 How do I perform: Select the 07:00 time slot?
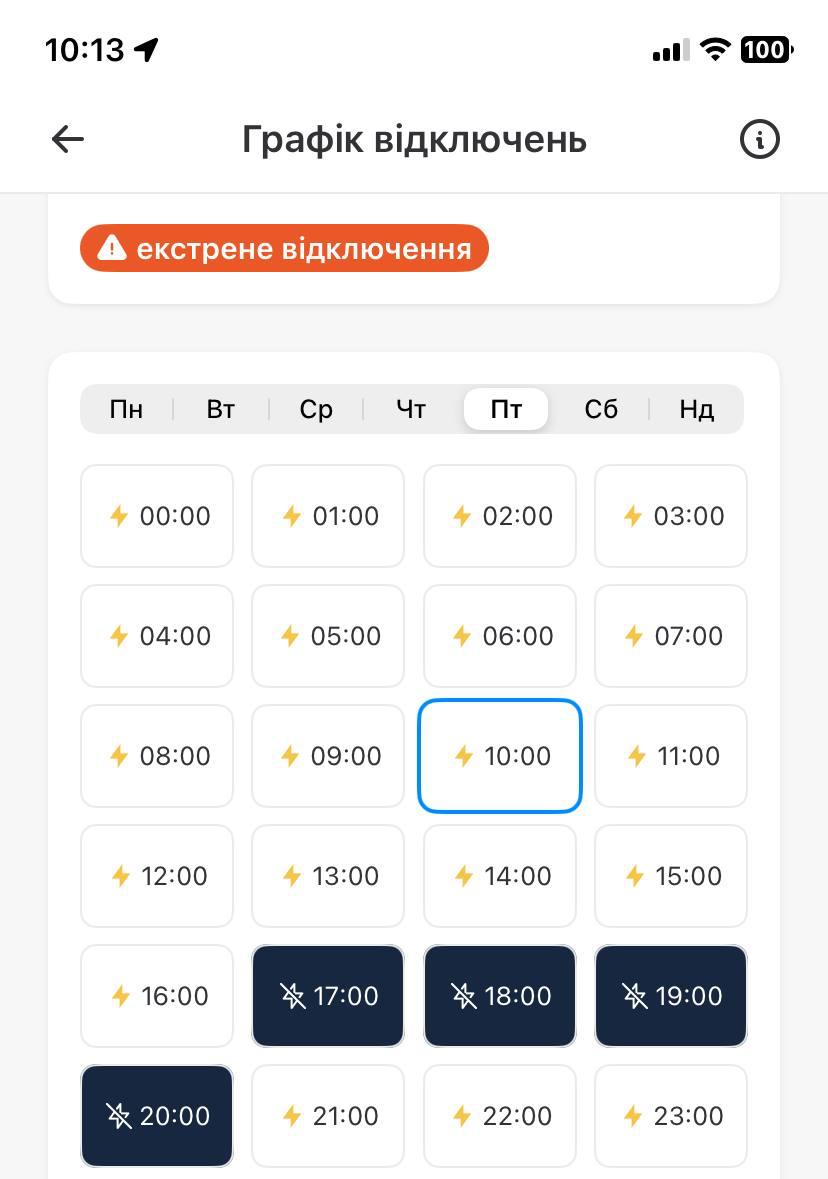pyautogui.click(x=671, y=636)
